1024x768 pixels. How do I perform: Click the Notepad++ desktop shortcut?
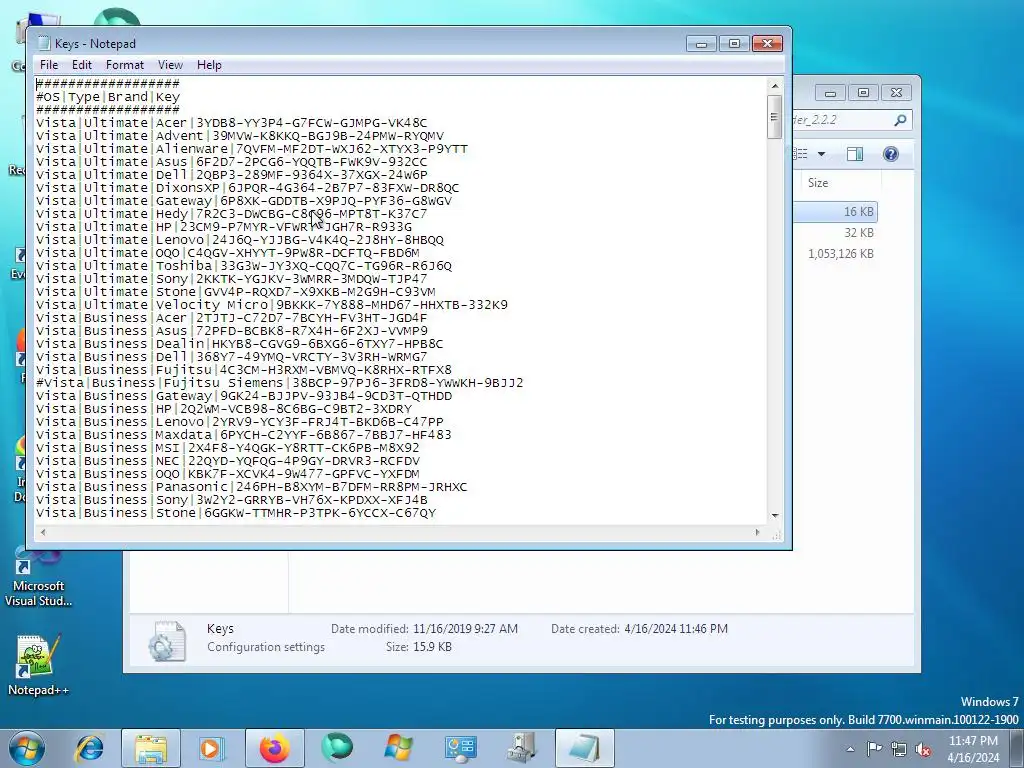pos(38,665)
